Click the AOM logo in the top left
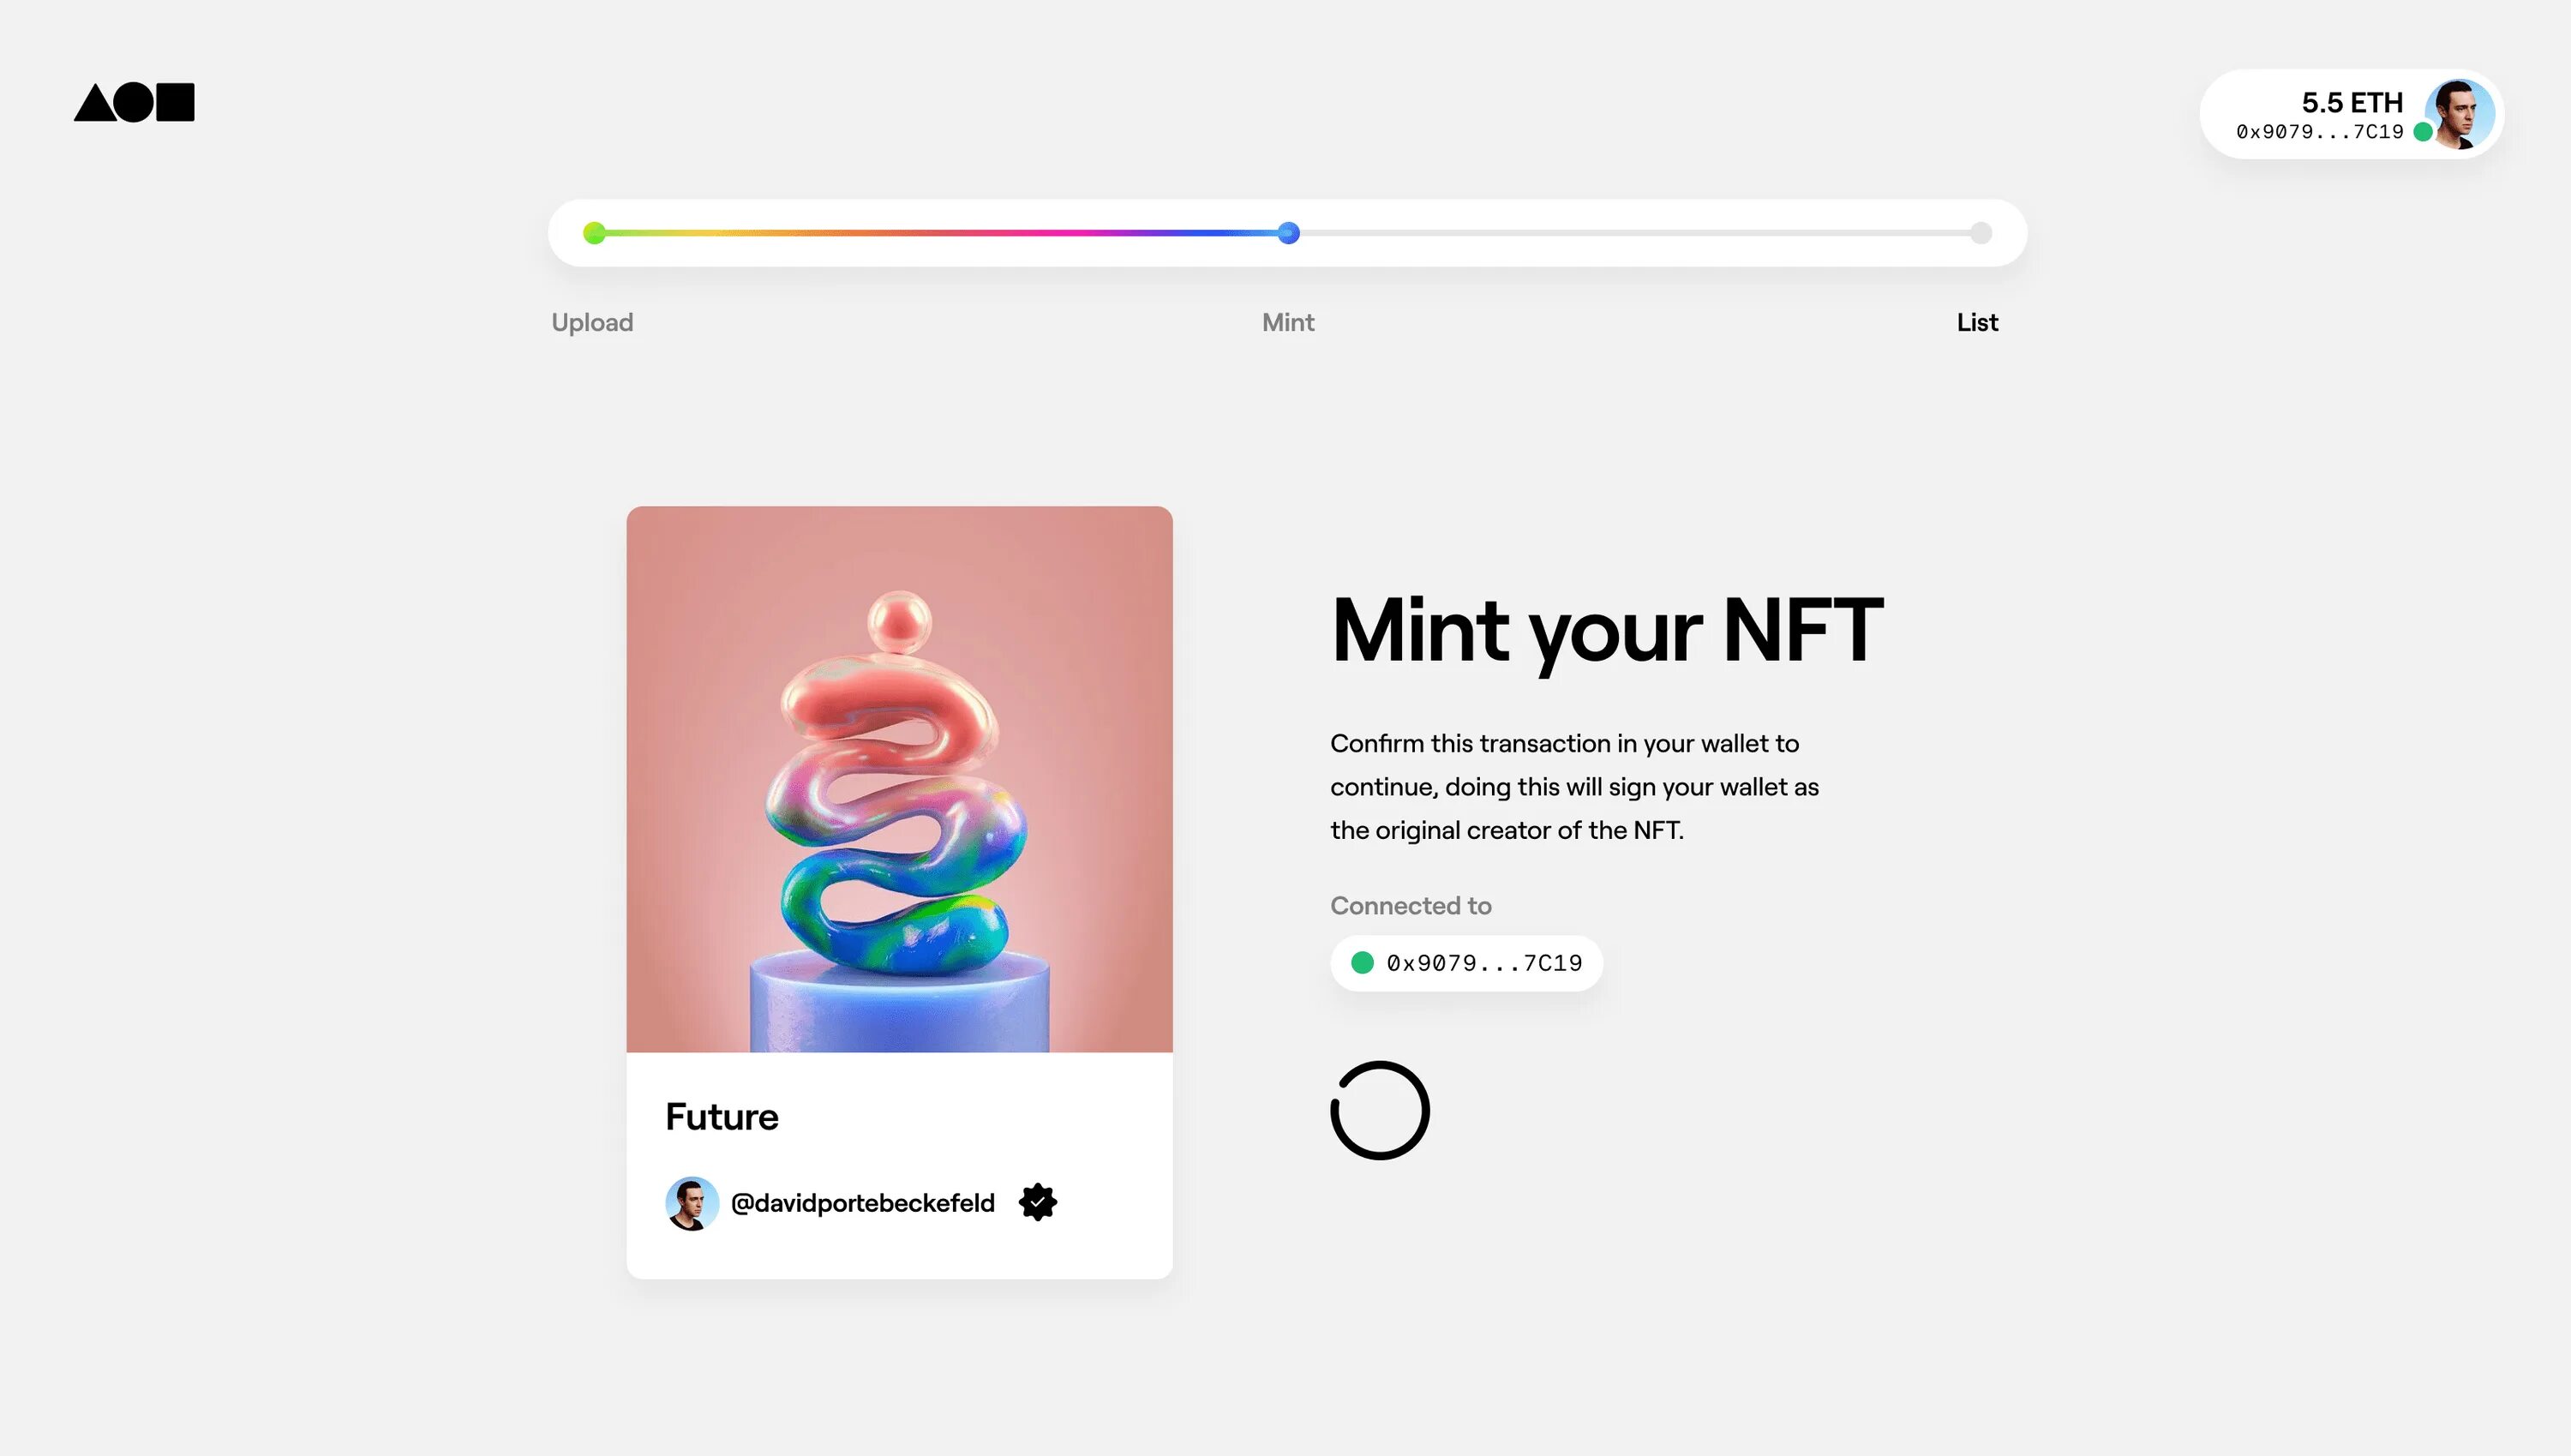Image resolution: width=2571 pixels, height=1456 pixels. click(135, 103)
